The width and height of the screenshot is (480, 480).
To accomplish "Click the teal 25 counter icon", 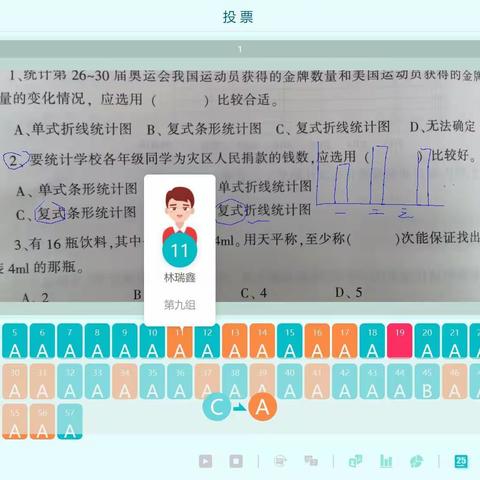I will (x=461, y=461).
